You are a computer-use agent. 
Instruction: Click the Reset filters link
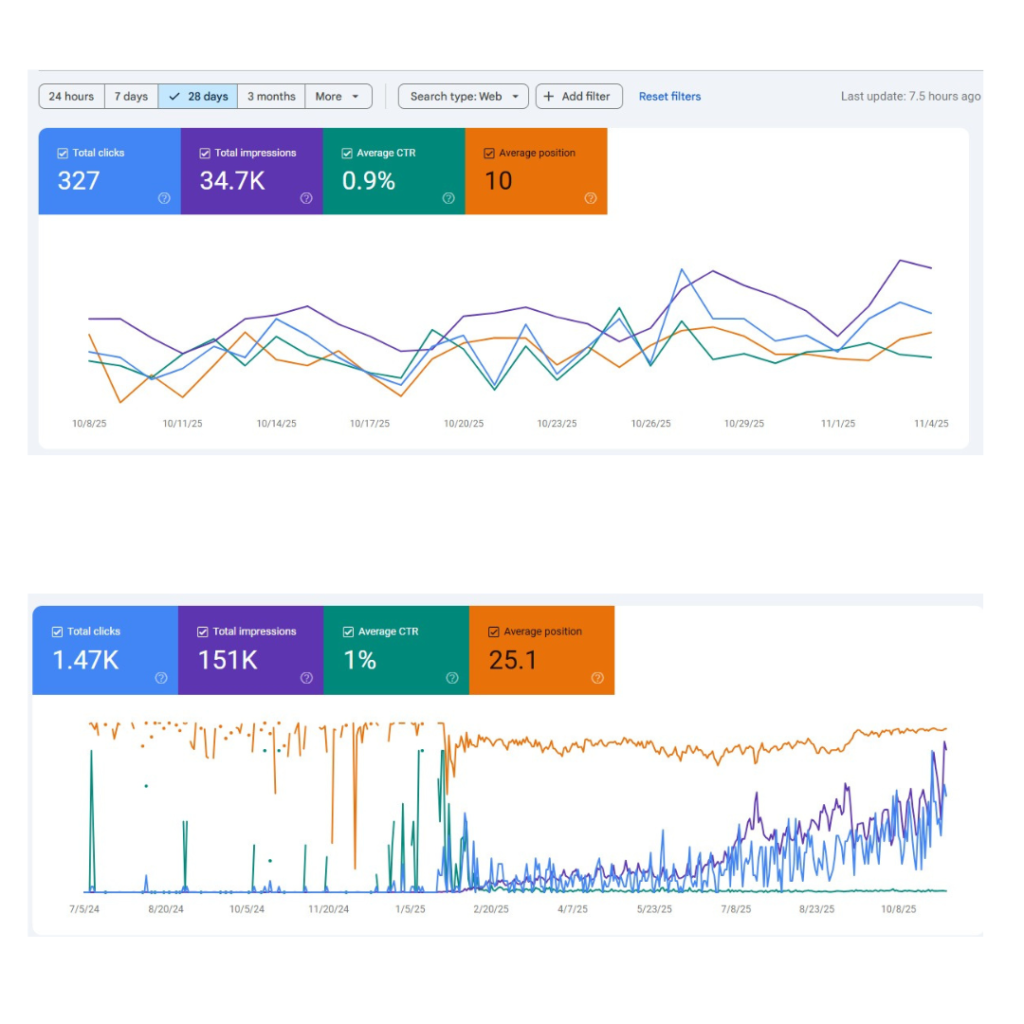point(670,97)
